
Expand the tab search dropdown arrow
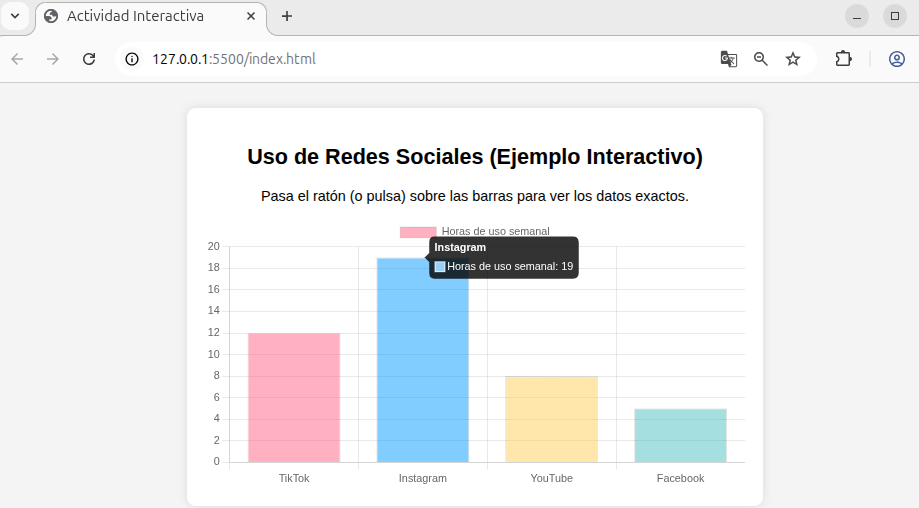15,16
